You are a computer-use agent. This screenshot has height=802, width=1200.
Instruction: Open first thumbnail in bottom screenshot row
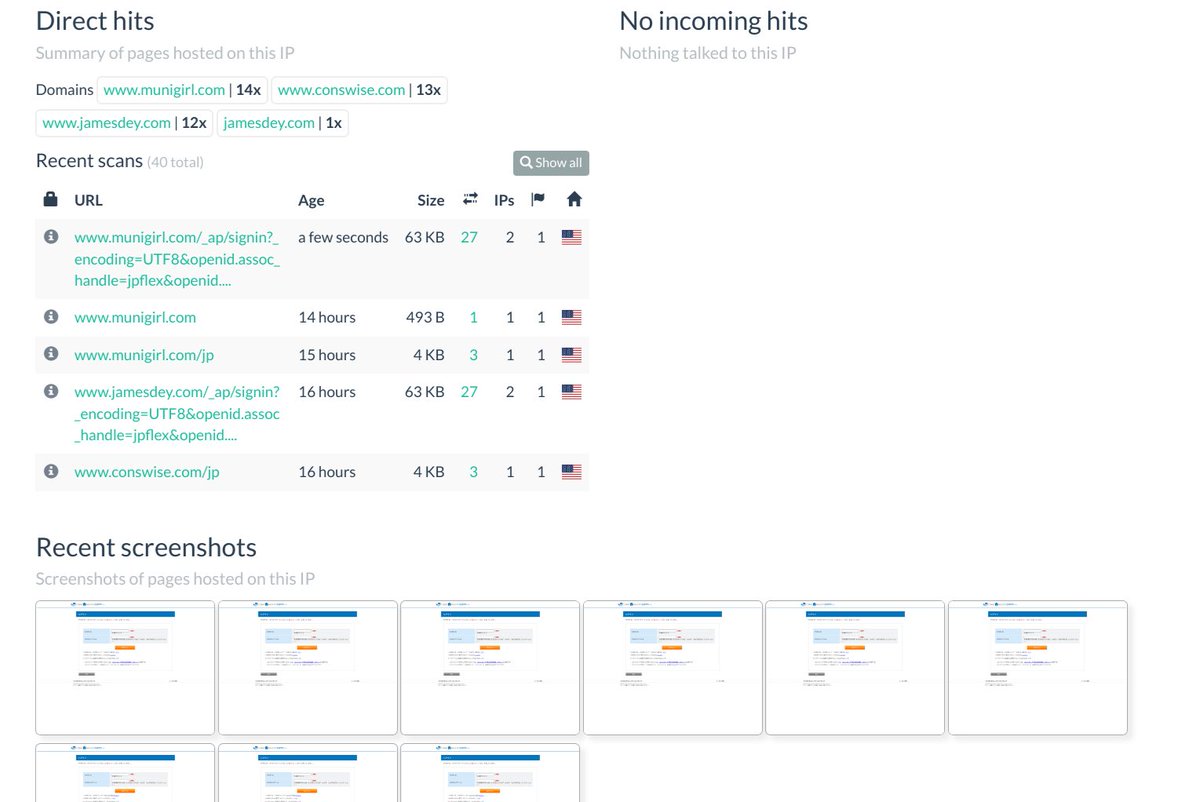click(125, 773)
